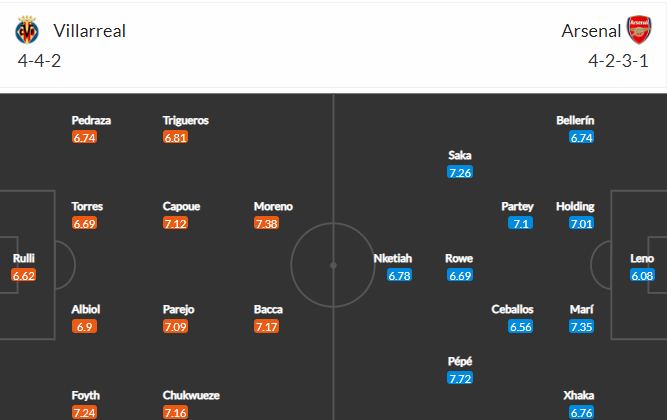The height and width of the screenshot is (420, 667).
Task: Click on player Bellerín
Action: [575, 120]
